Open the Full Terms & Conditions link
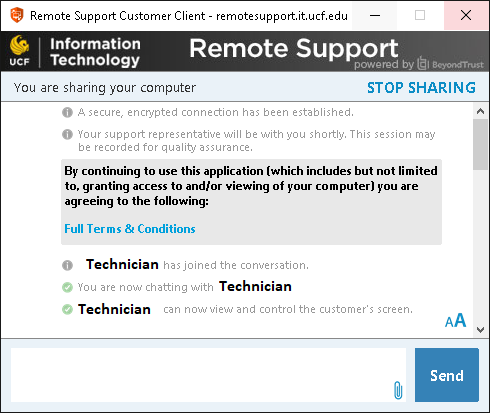 (x=130, y=229)
